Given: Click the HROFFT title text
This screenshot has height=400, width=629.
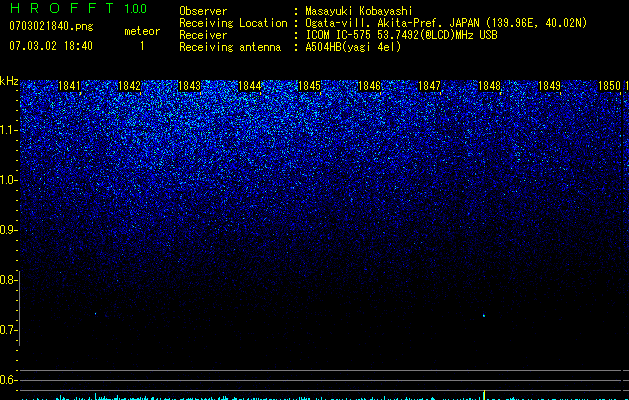Looking at the screenshot, I should pos(62,8).
